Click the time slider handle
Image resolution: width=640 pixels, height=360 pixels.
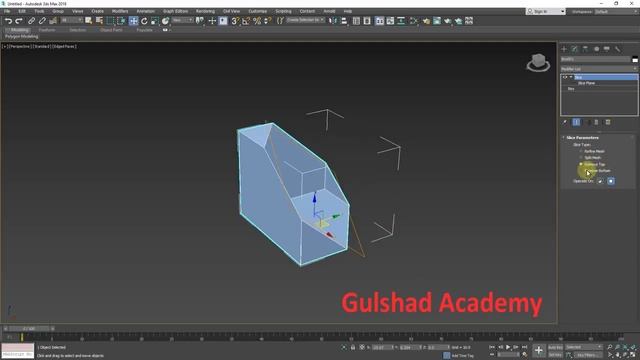(29, 329)
